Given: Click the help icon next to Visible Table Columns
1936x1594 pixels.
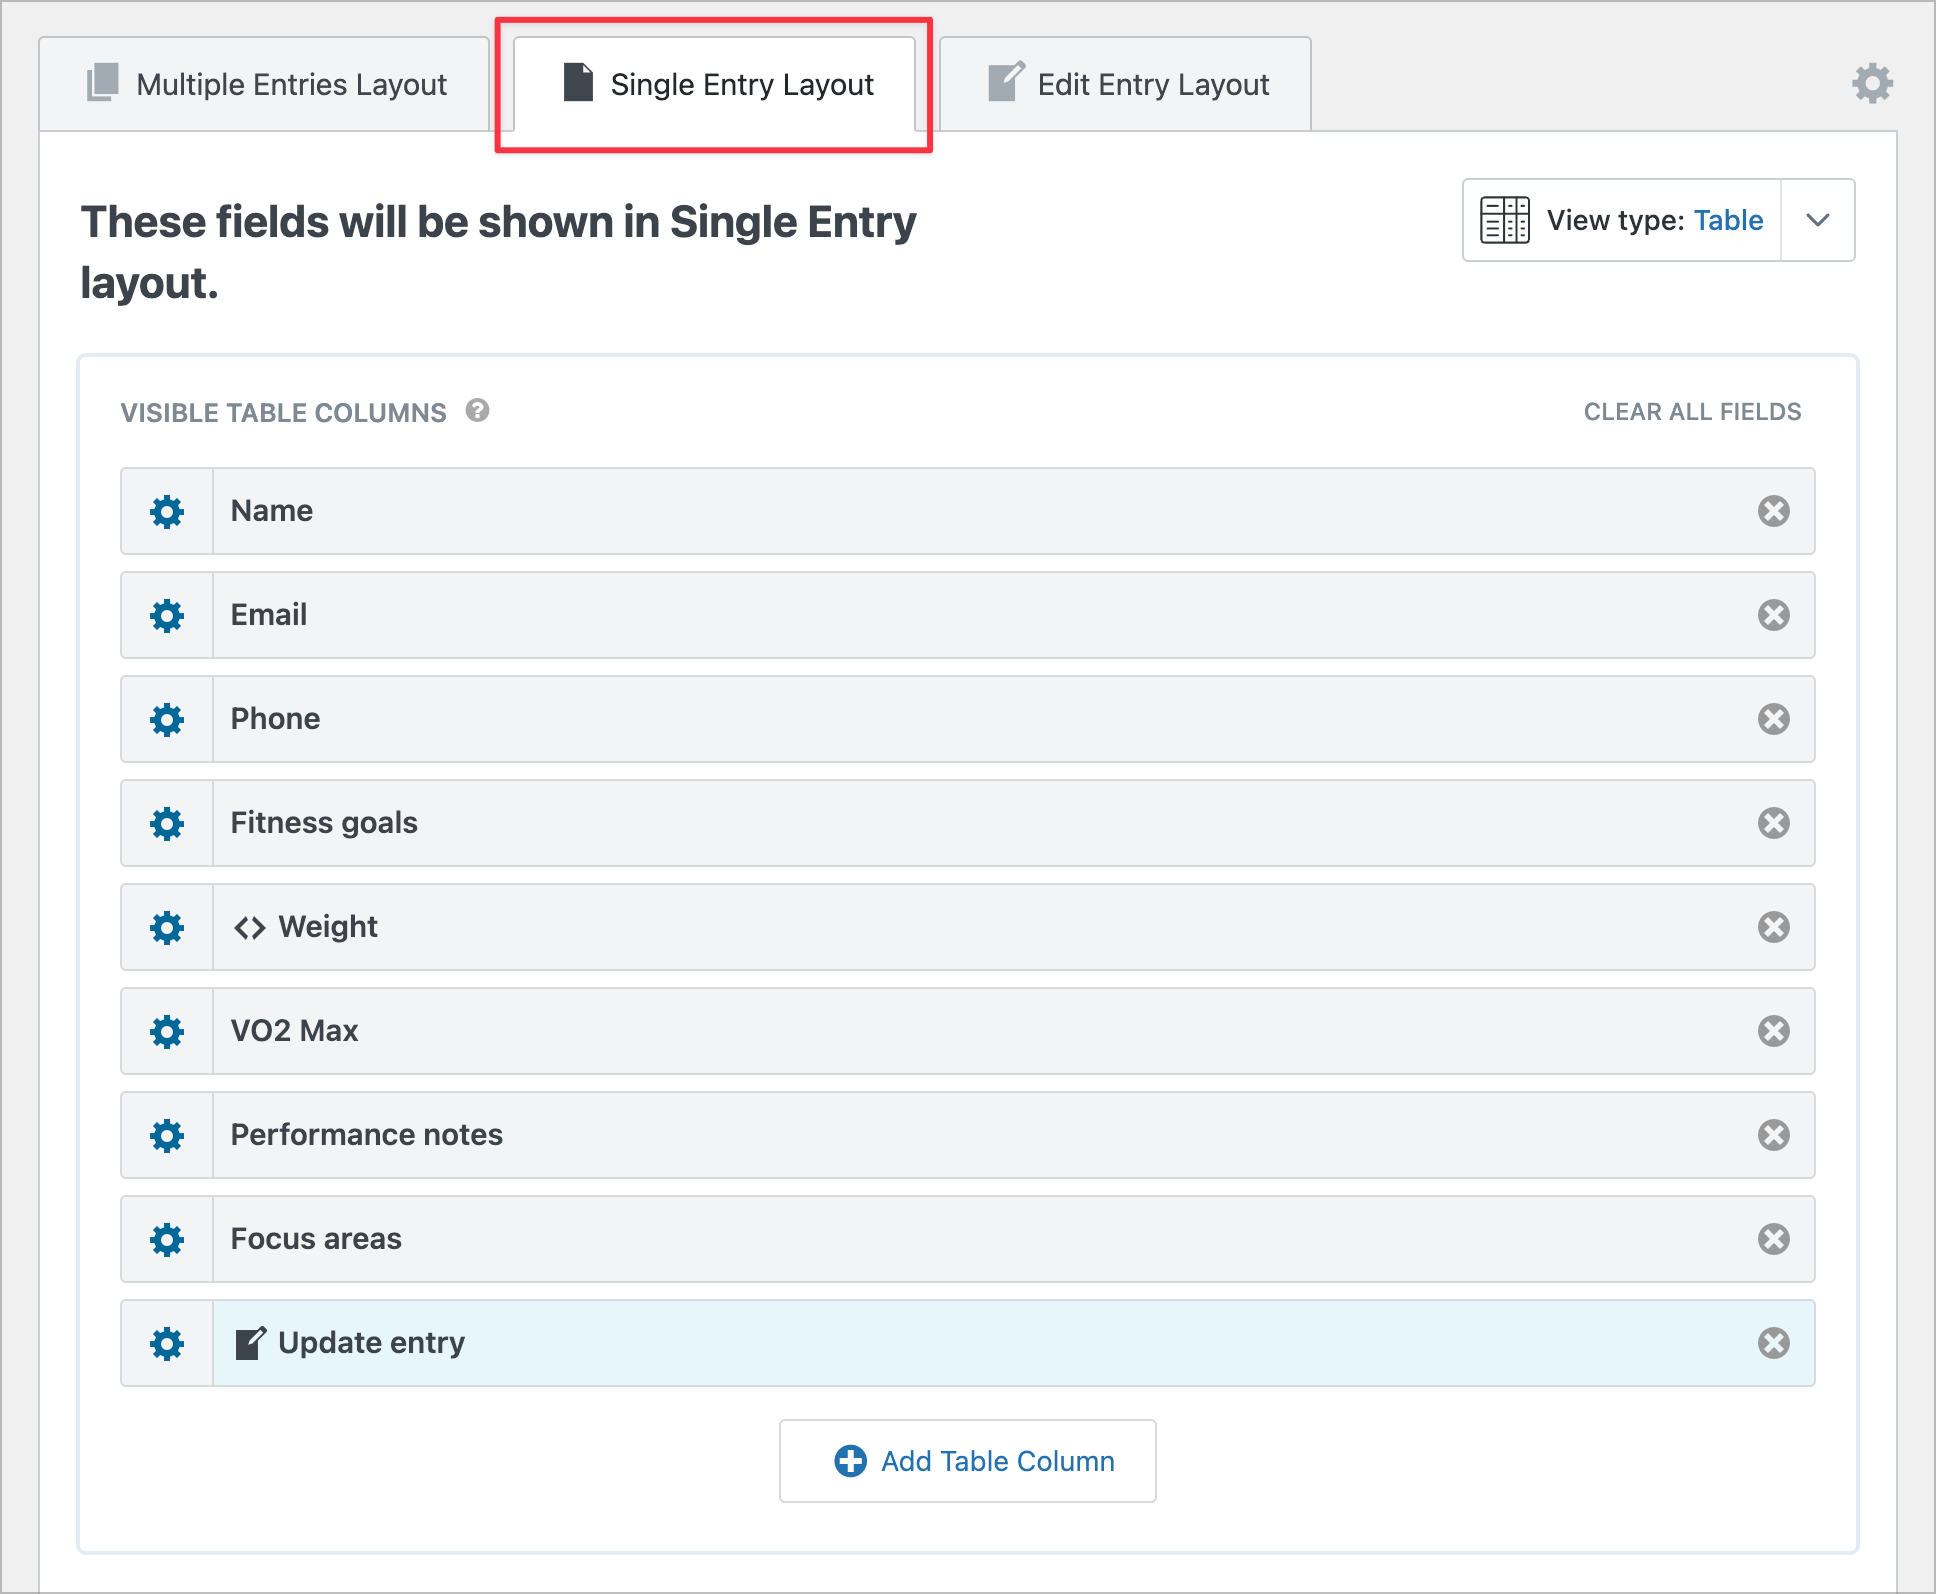Looking at the screenshot, I should click(477, 410).
